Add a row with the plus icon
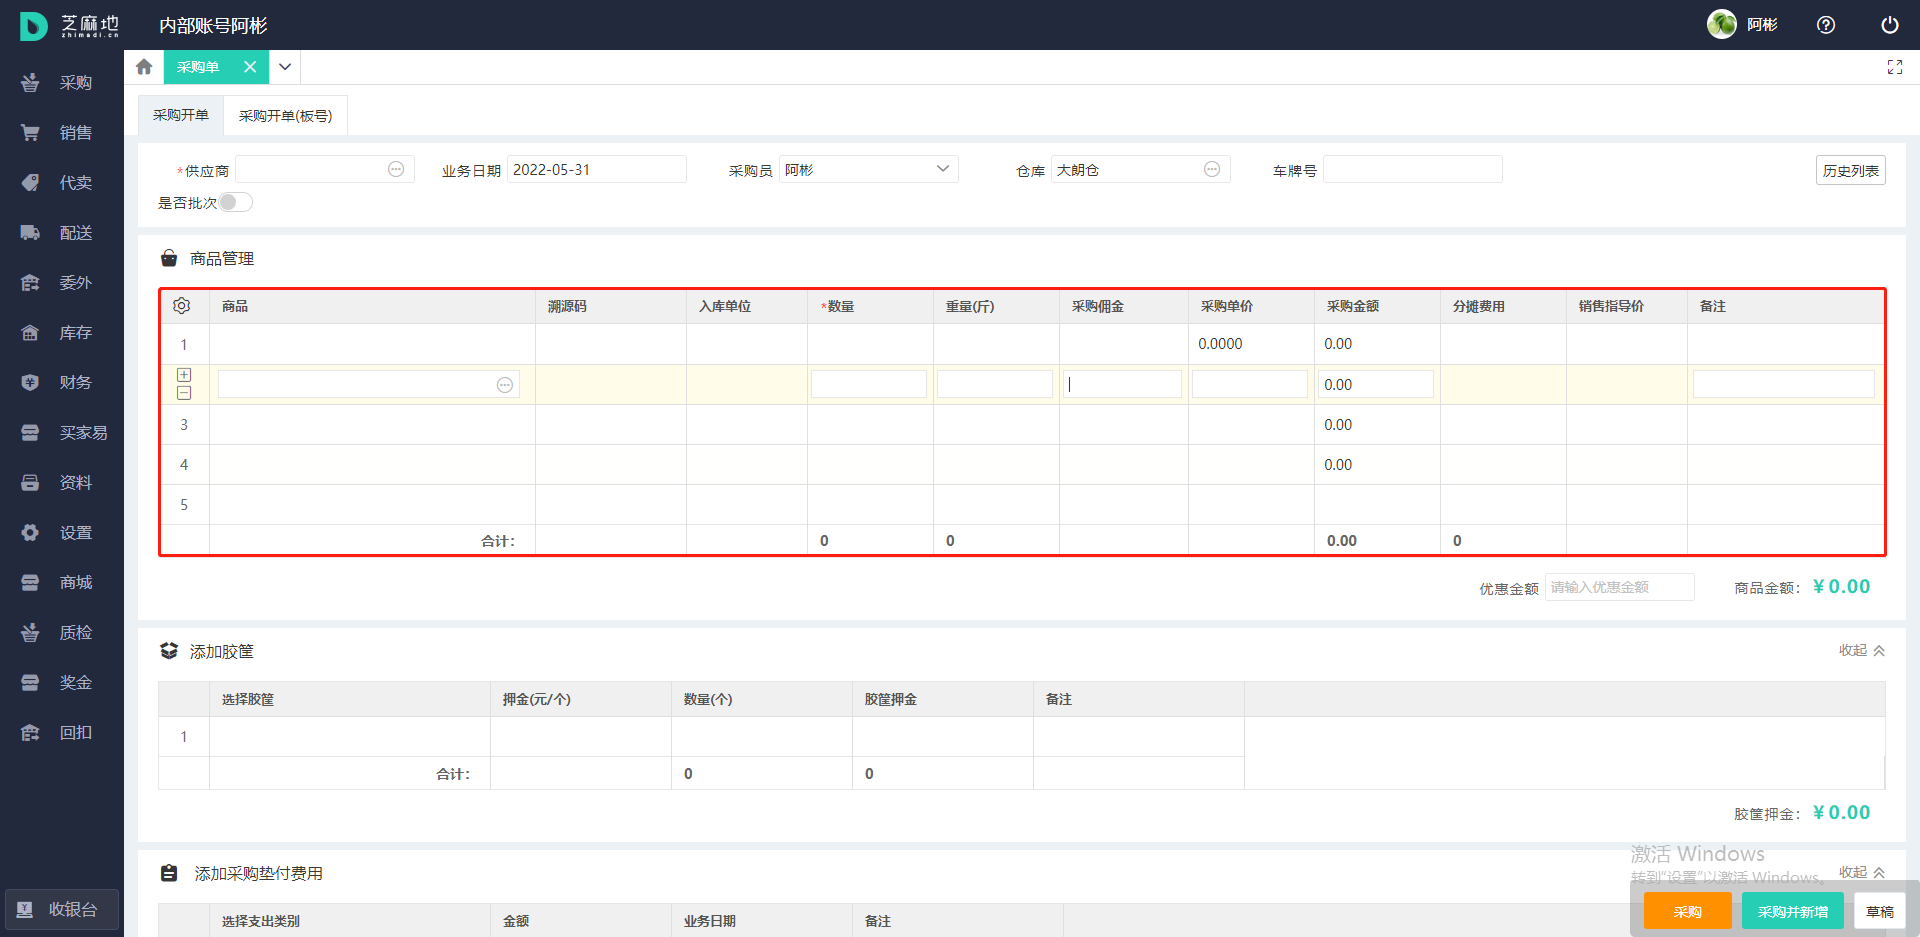Image resolution: width=1920 pixels, height=937 pixels. click(x=184, y=375)
